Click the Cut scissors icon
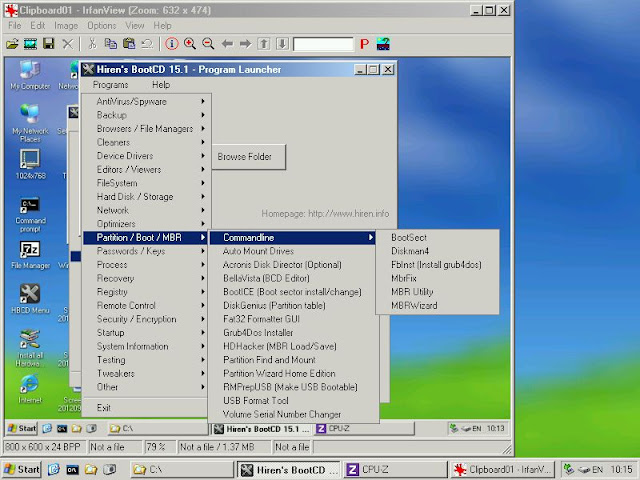640x480 pixels. tap(93, 44)
